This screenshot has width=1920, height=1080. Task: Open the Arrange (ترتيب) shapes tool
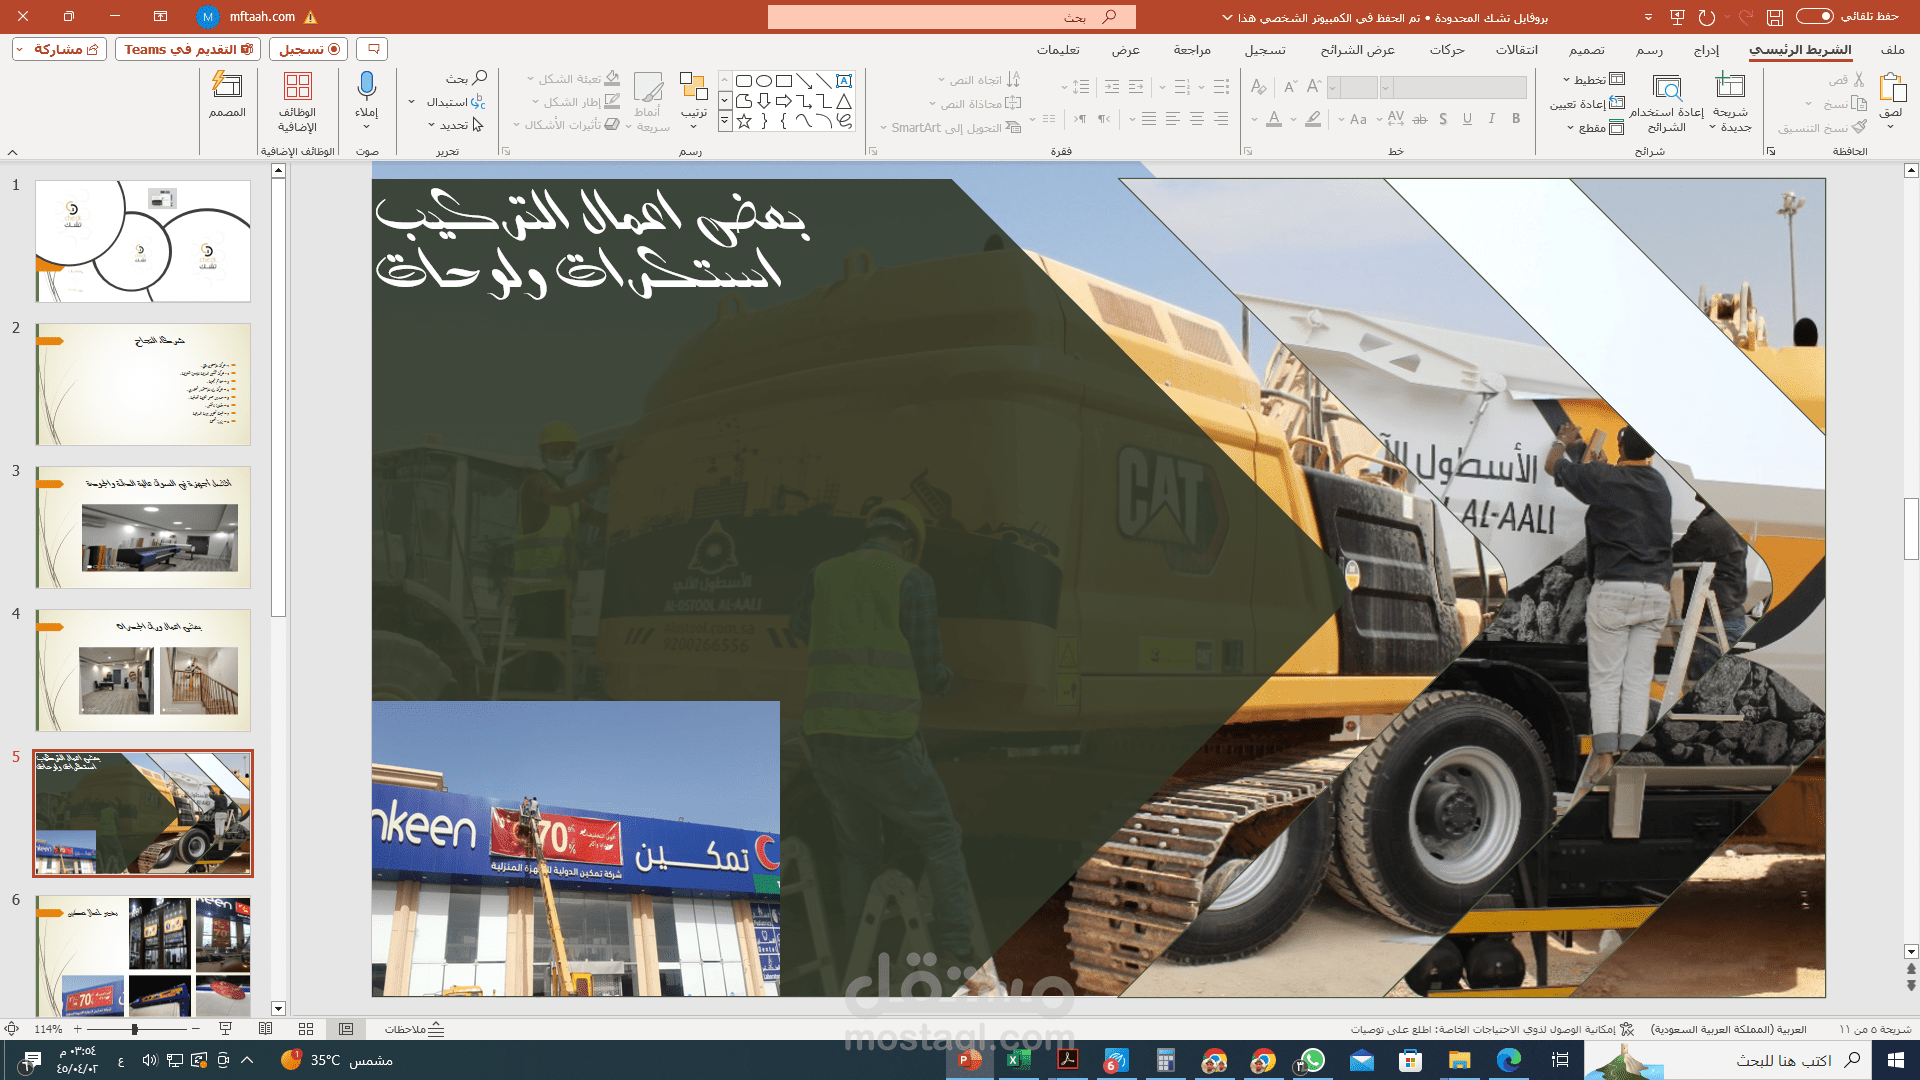694,100
